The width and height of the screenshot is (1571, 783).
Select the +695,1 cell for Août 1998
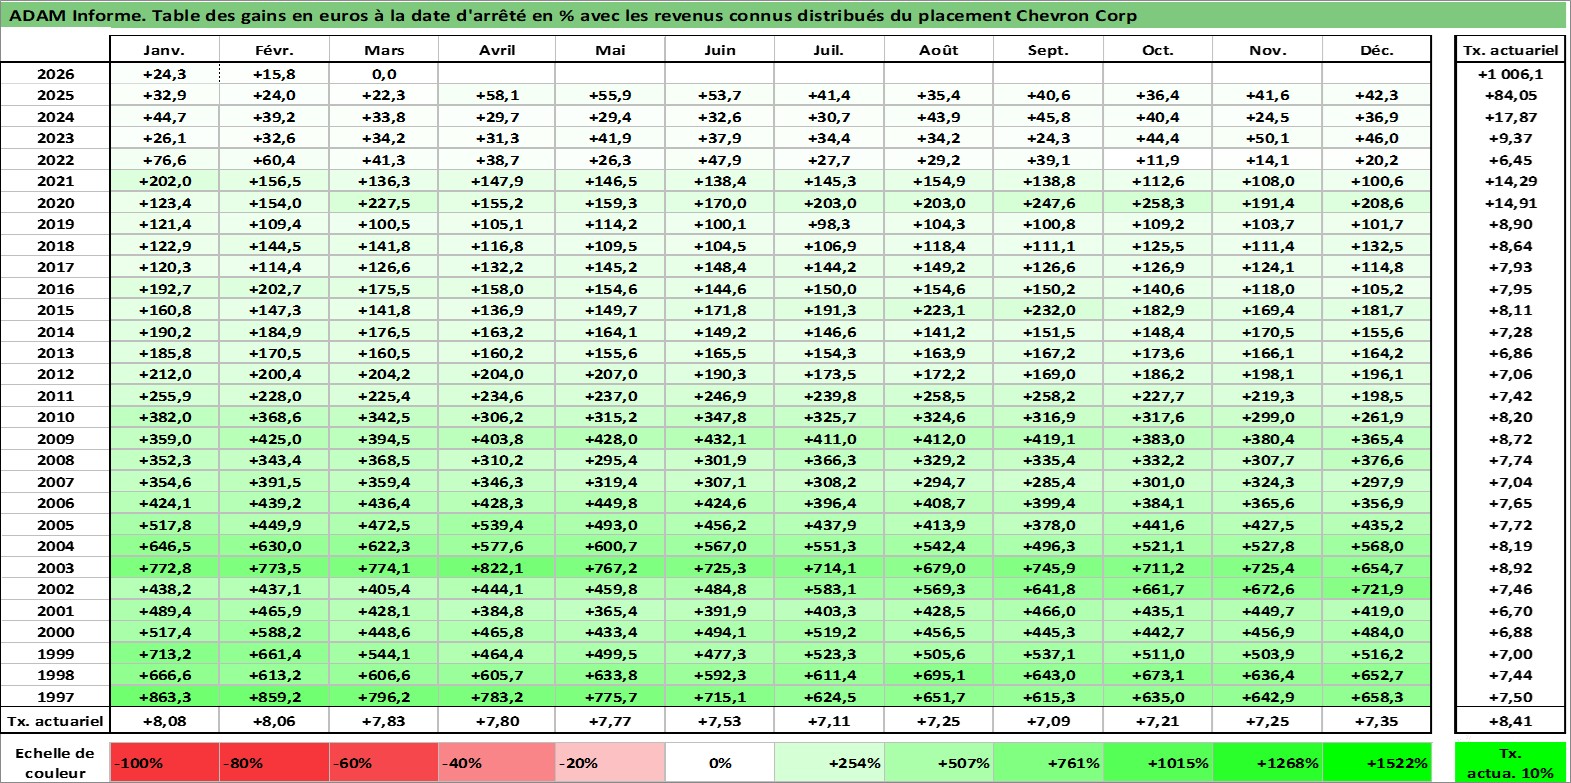tap(939, 675)
